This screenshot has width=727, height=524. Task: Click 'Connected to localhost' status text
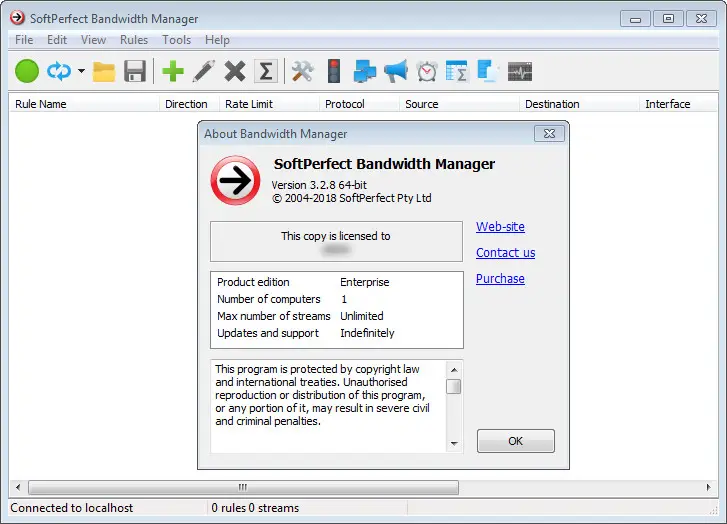[72, 508]
